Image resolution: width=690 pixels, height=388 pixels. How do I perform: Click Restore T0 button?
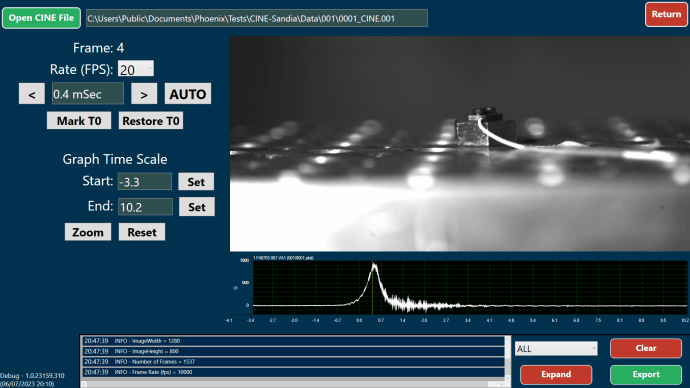click(x=151, y=121)
